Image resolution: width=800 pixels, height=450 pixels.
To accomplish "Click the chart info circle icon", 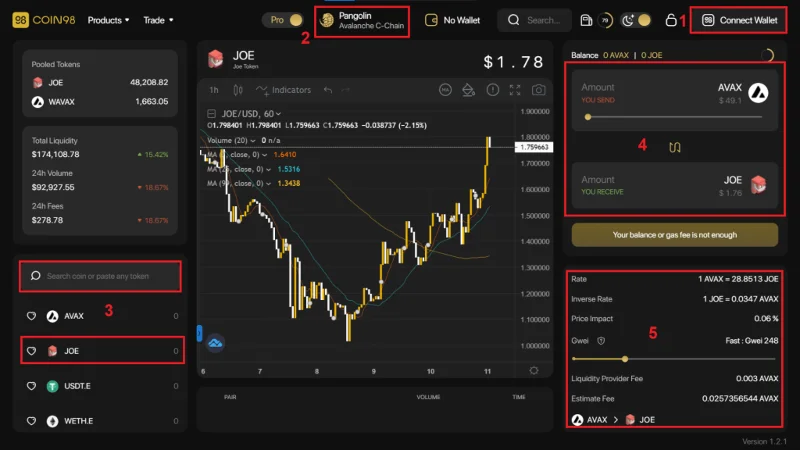I will coord(492,90).
